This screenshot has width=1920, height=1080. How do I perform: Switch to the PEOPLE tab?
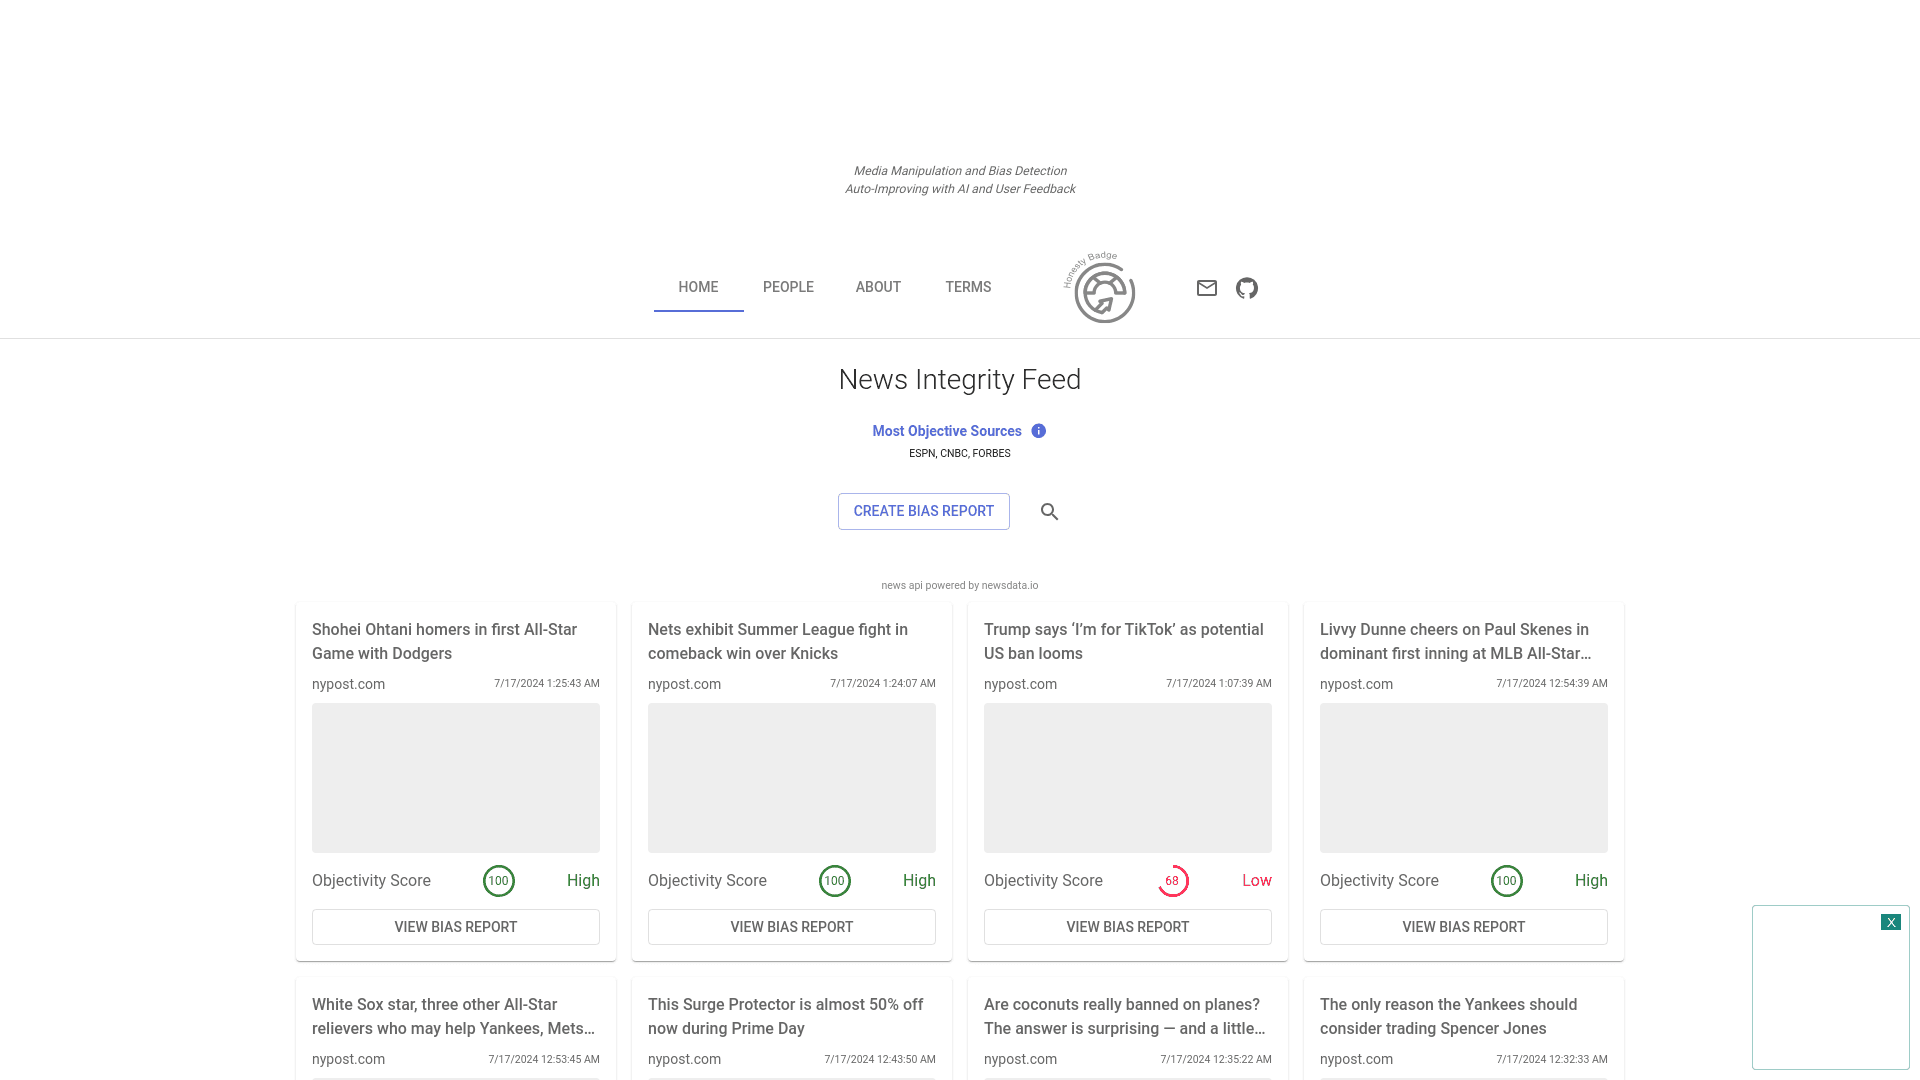tap(788, 287)
